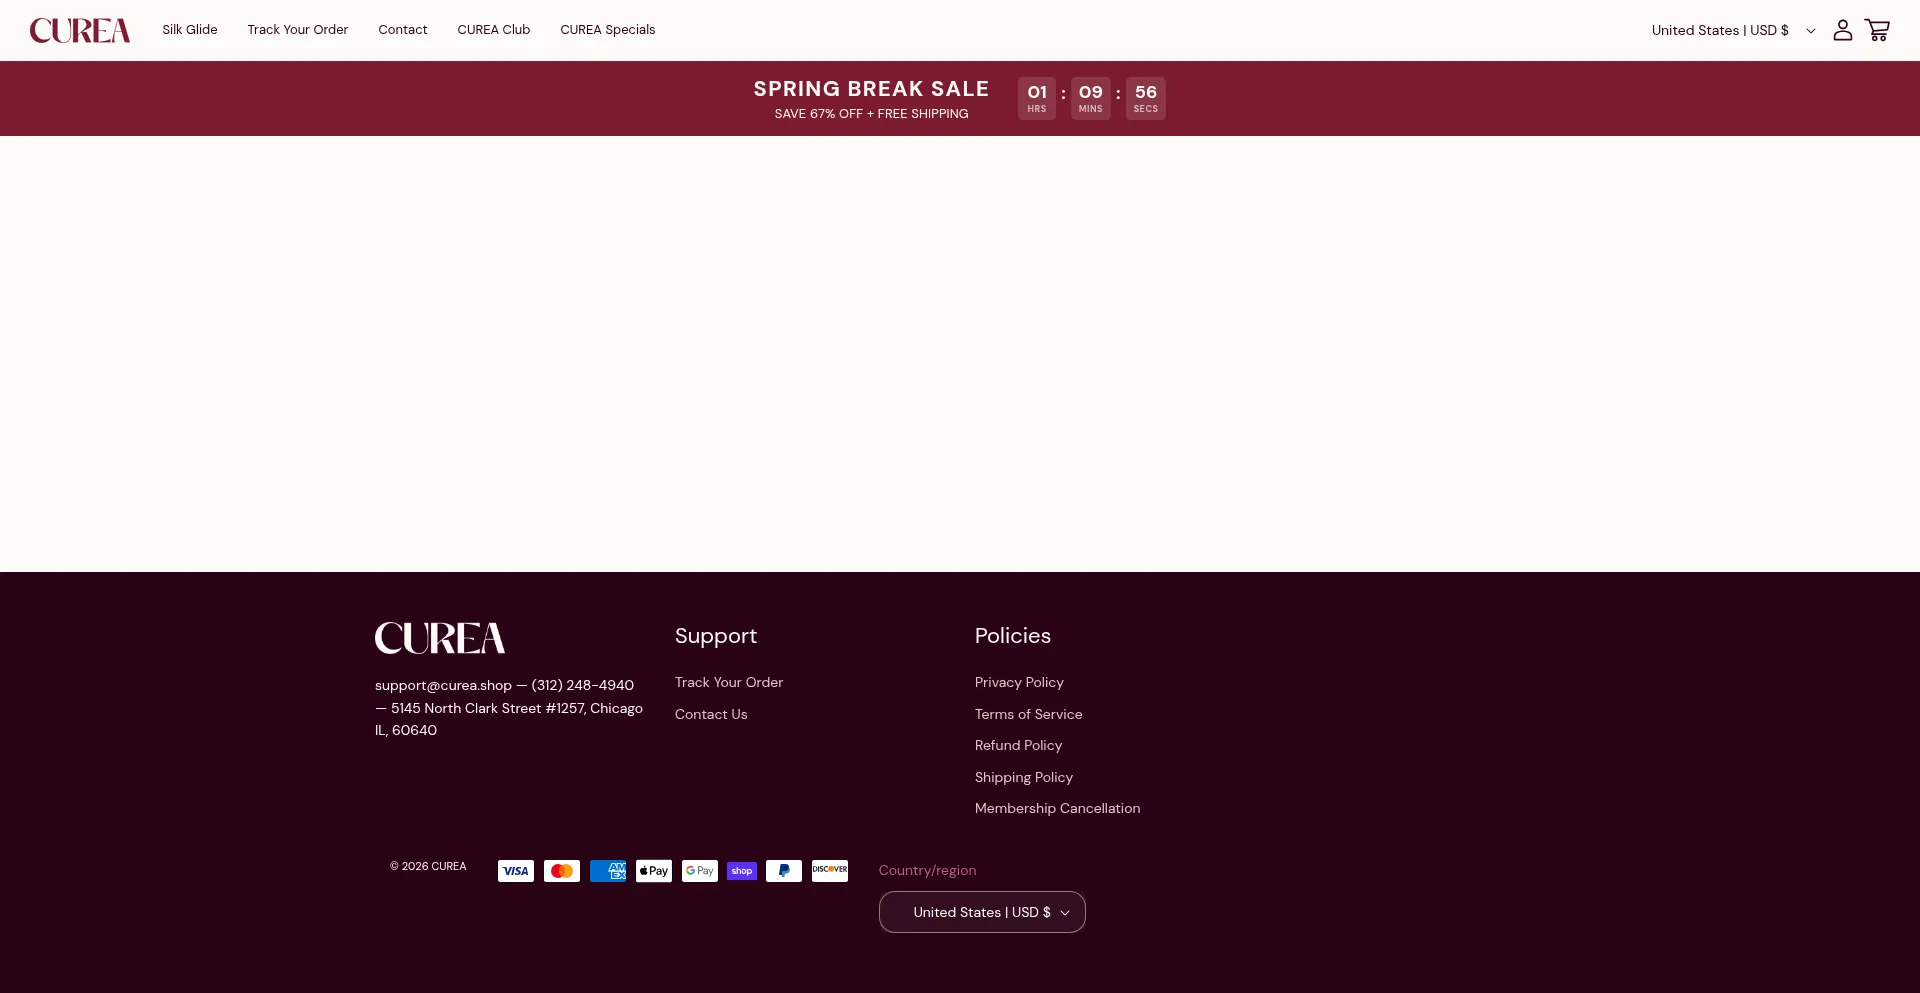Click the PayPal payment icon
The width and height of the screenshot is (1920, 993).
pos(784,871)
